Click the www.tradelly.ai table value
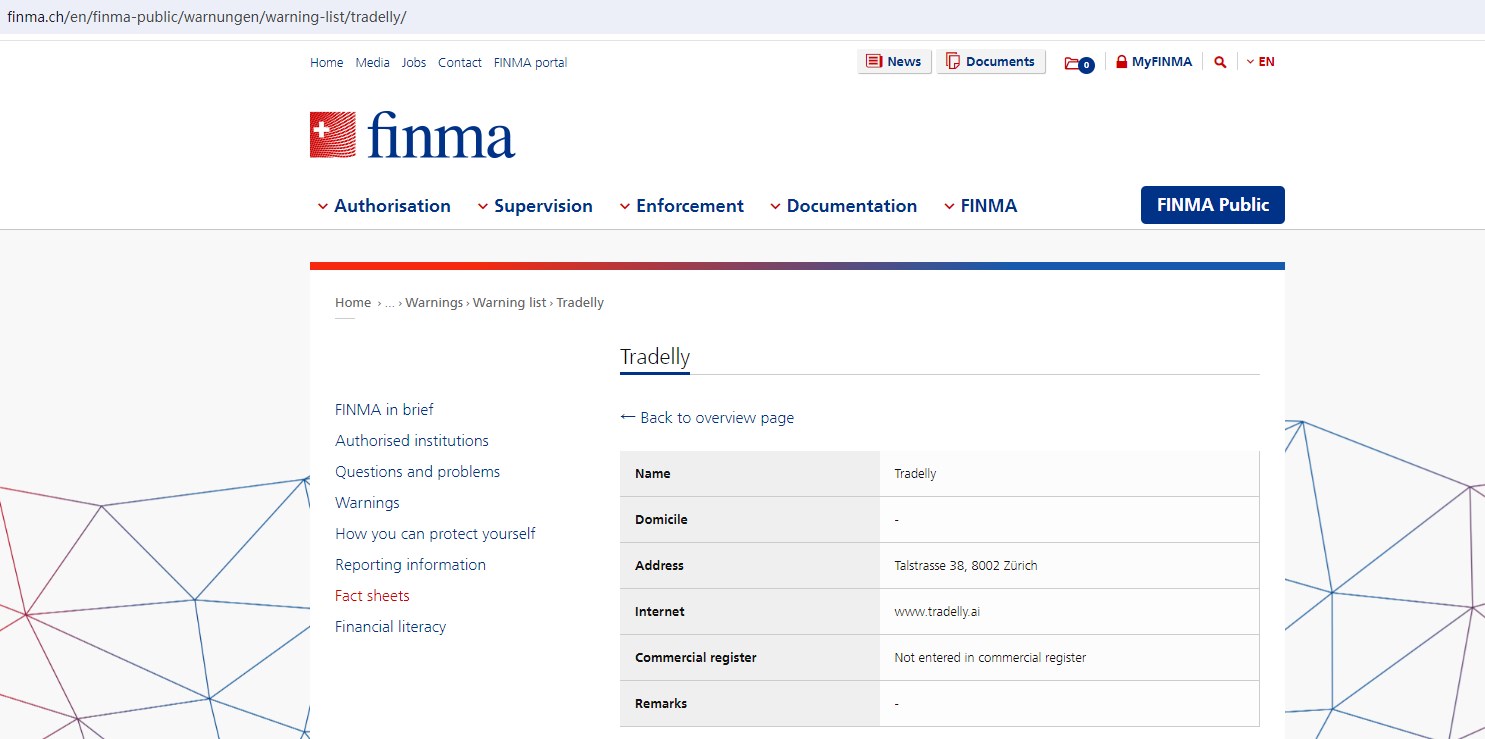The height and width of the screenshot is (739, 1485). pos(937,612)
